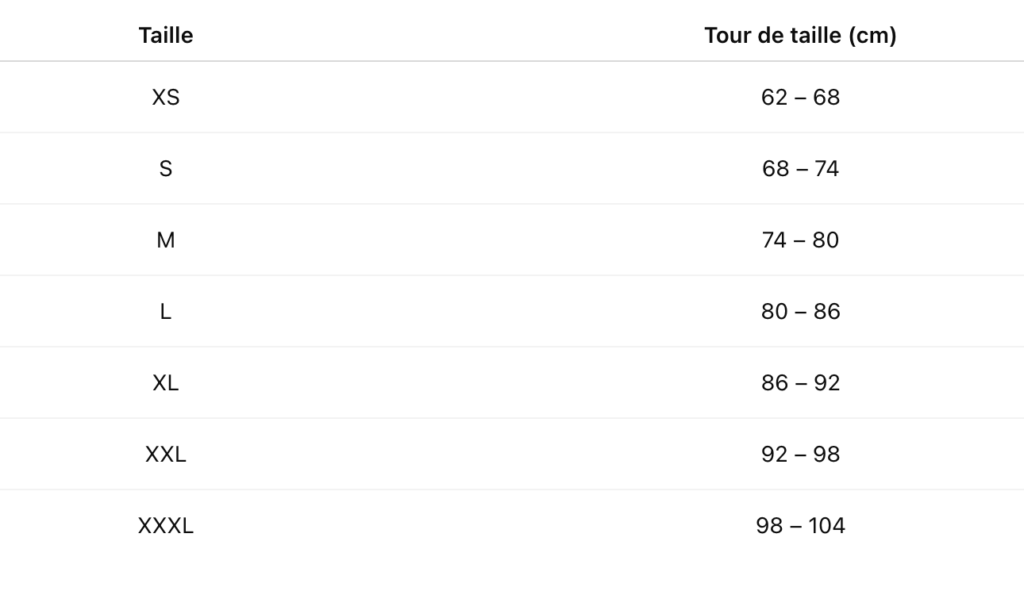
Task: Select the L size cell
Action: pyautogui.click(x=166, y=312)
